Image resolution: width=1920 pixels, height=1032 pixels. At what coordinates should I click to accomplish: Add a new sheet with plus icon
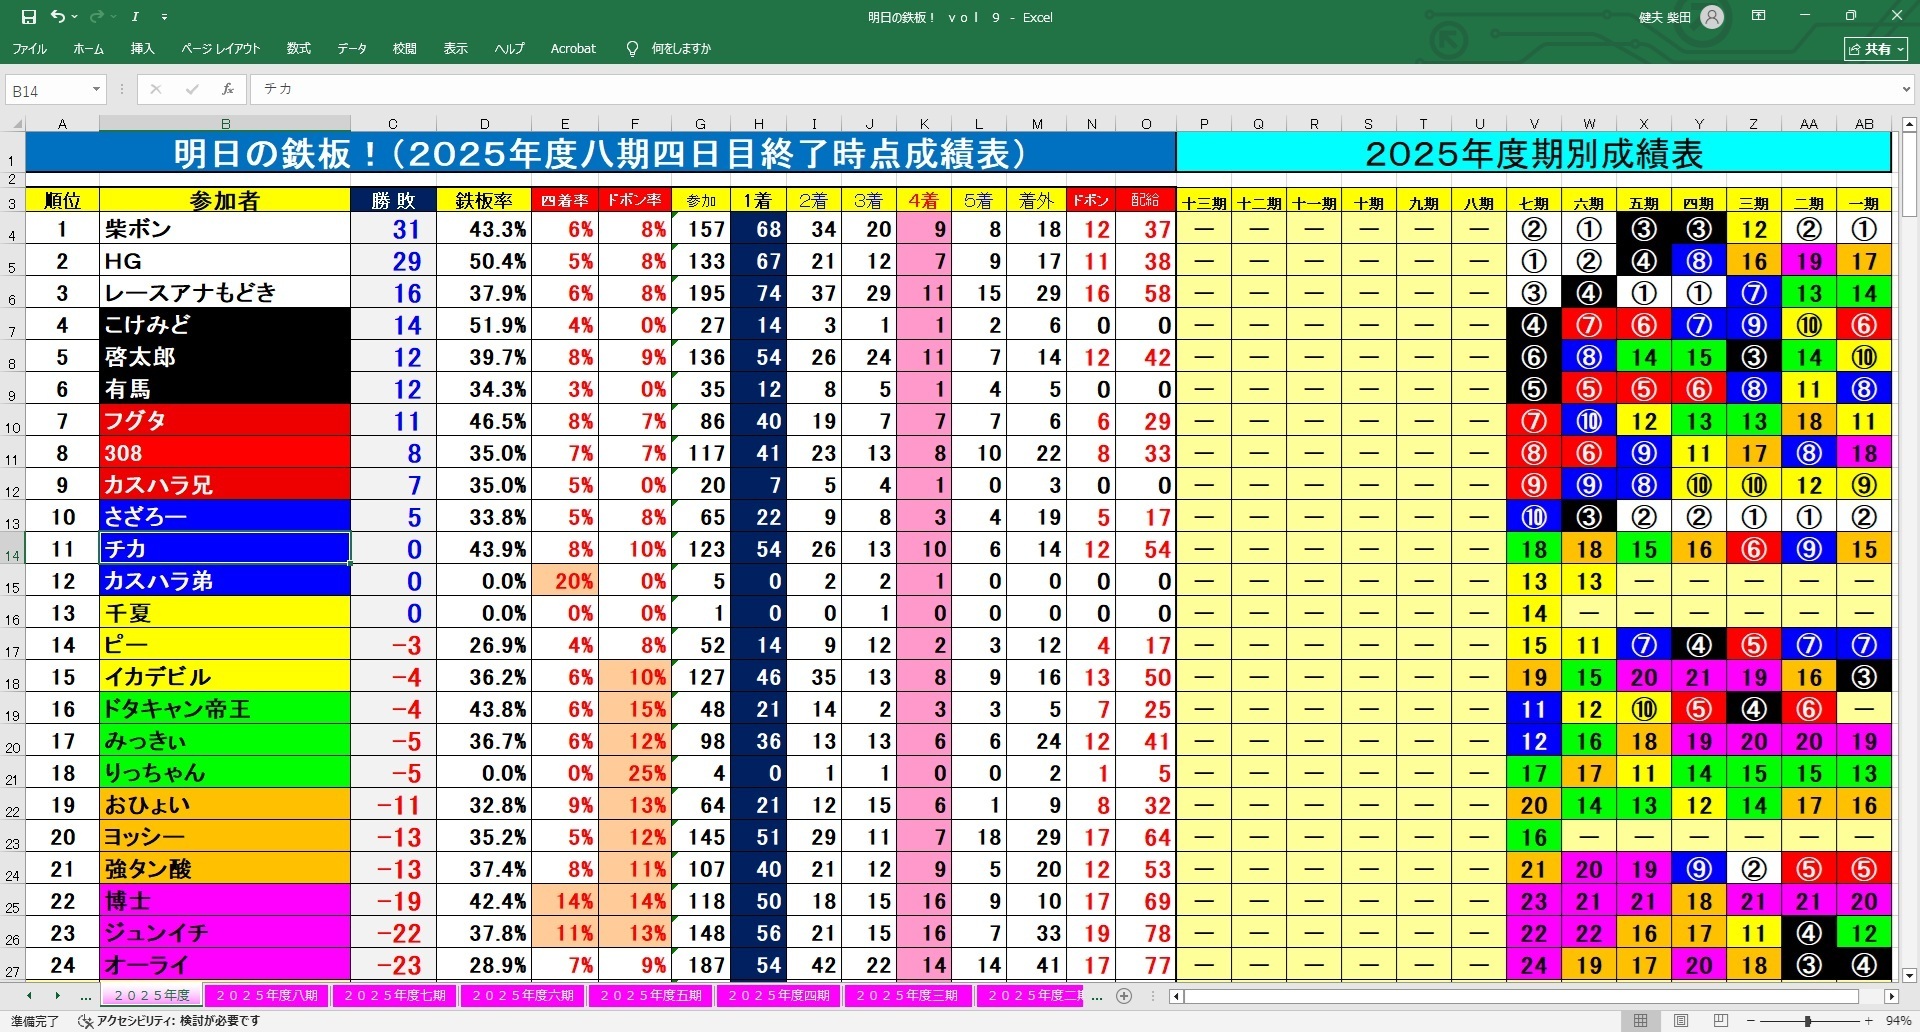tap(1124, 996)
